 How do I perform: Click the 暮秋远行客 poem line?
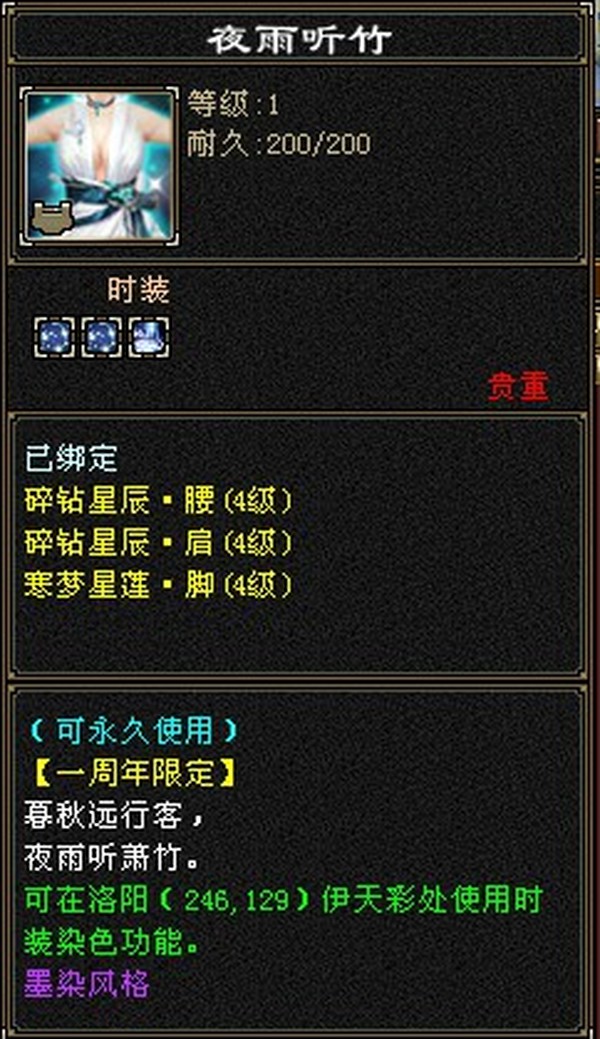pos(113,816)
